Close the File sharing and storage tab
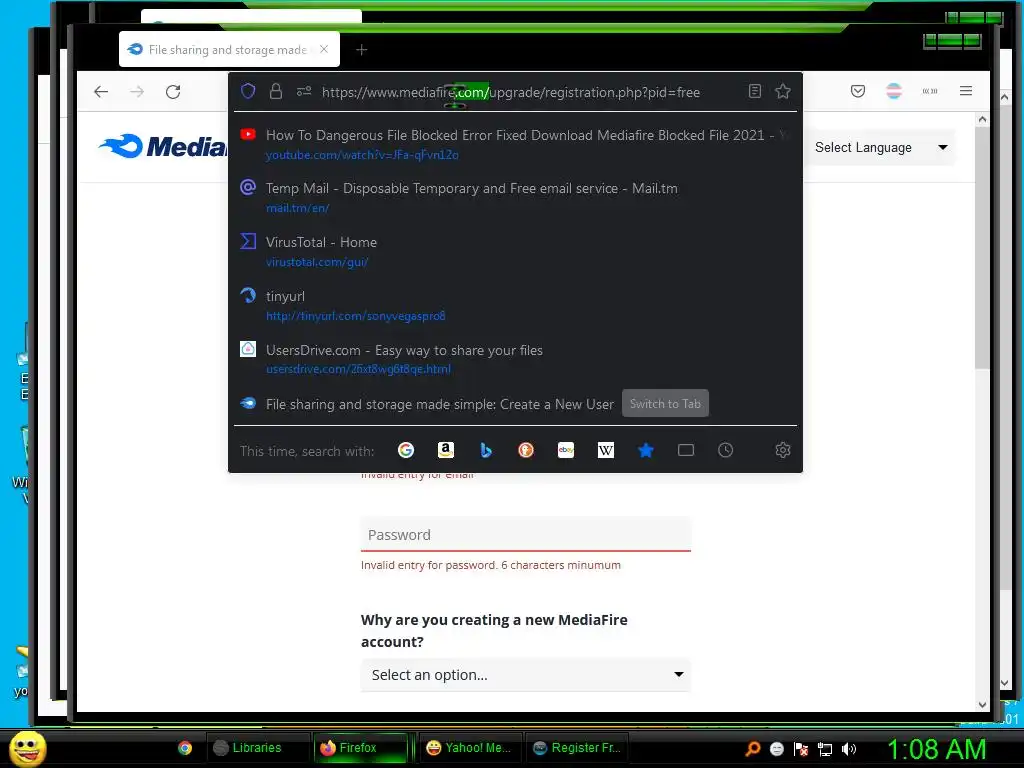 324,50
